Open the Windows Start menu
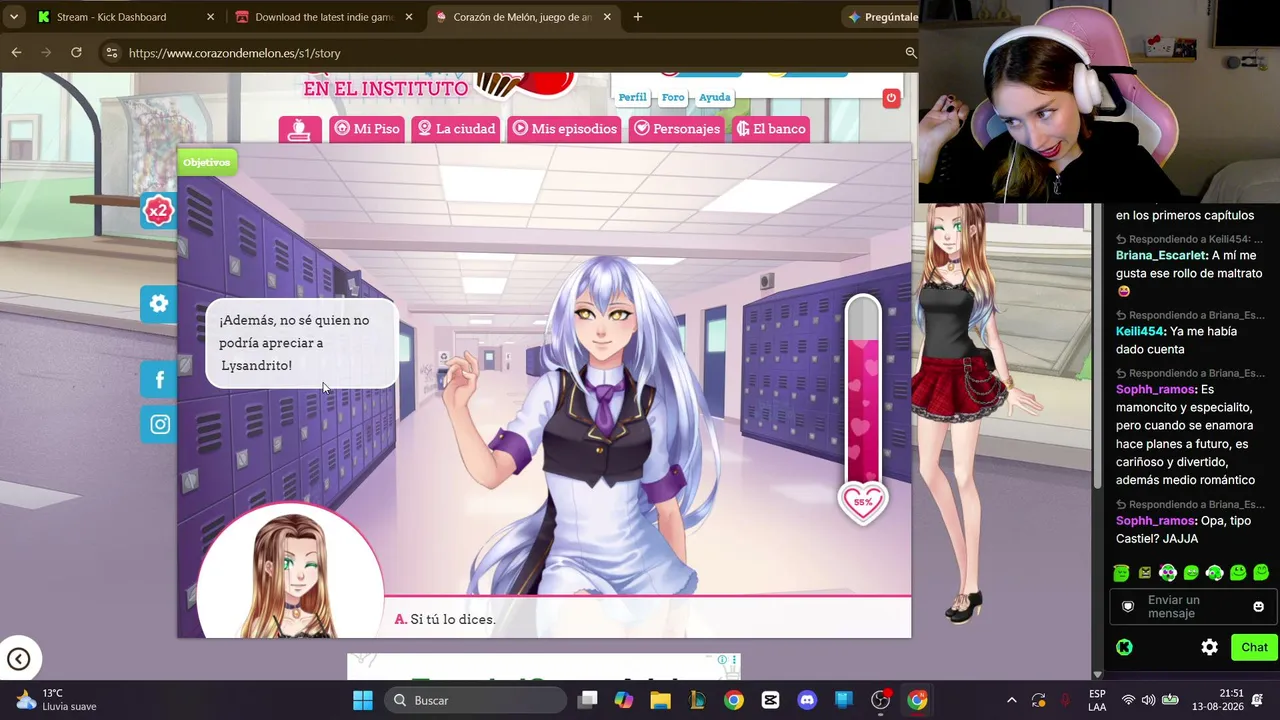 [362, 700]
